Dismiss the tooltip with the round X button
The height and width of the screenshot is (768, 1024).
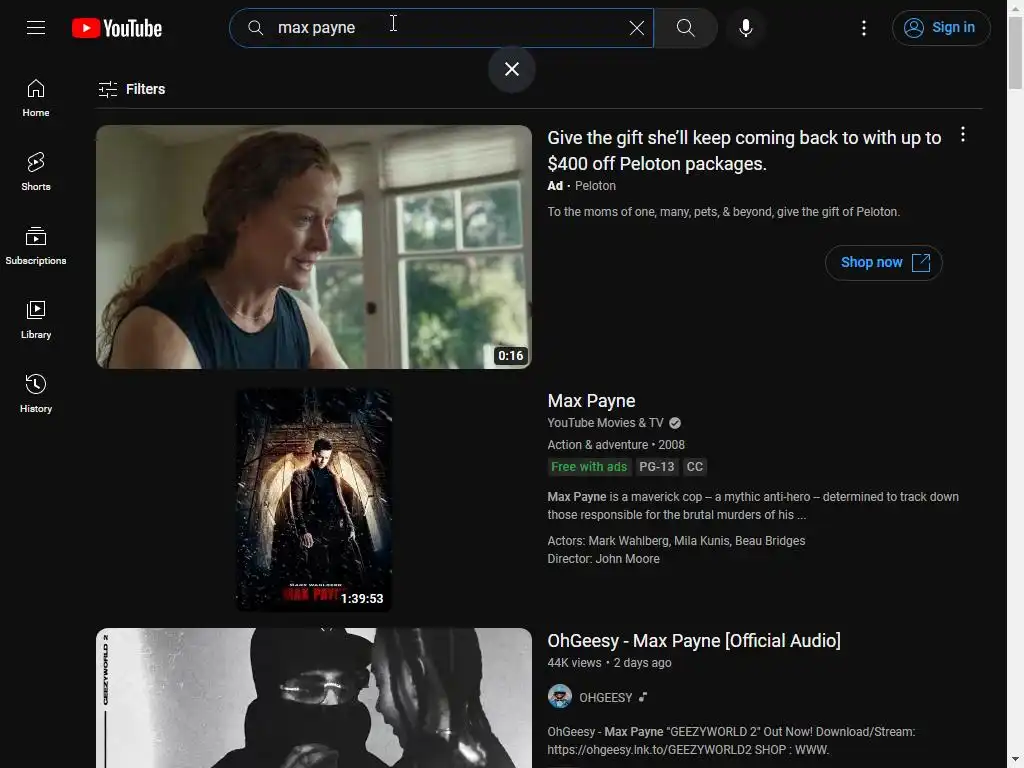pos(512,69)
